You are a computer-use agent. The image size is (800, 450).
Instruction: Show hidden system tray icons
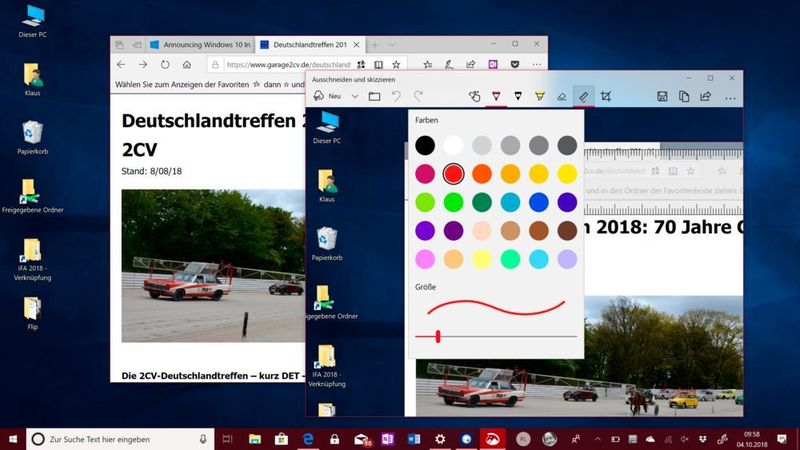(597, 439)
